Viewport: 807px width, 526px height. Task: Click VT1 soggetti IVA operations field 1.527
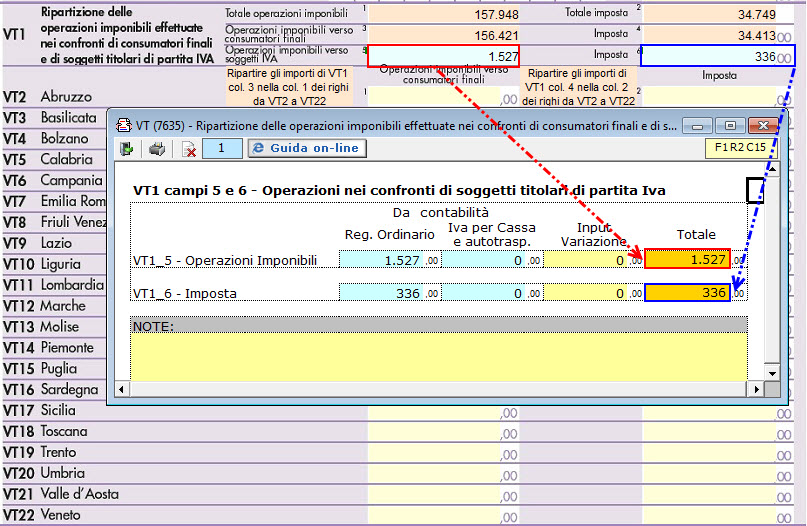[x=443, y=56]
